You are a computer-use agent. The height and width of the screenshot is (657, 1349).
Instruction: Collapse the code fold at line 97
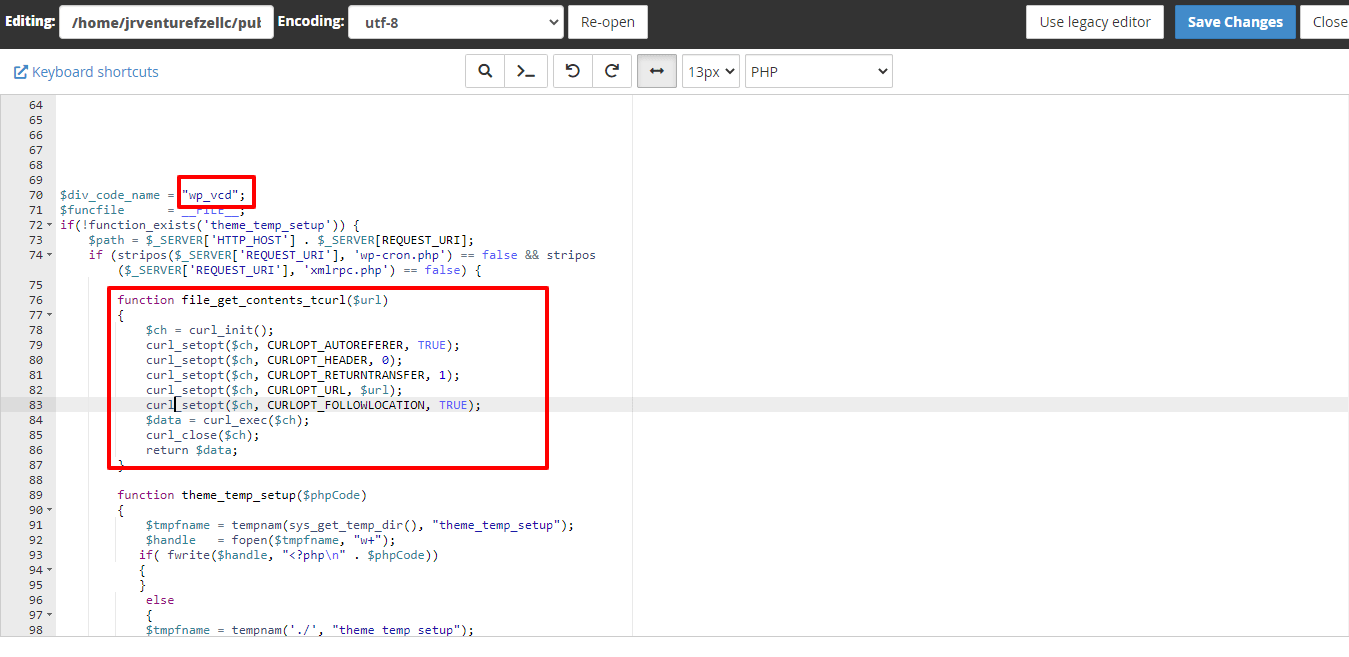[51, 615]
